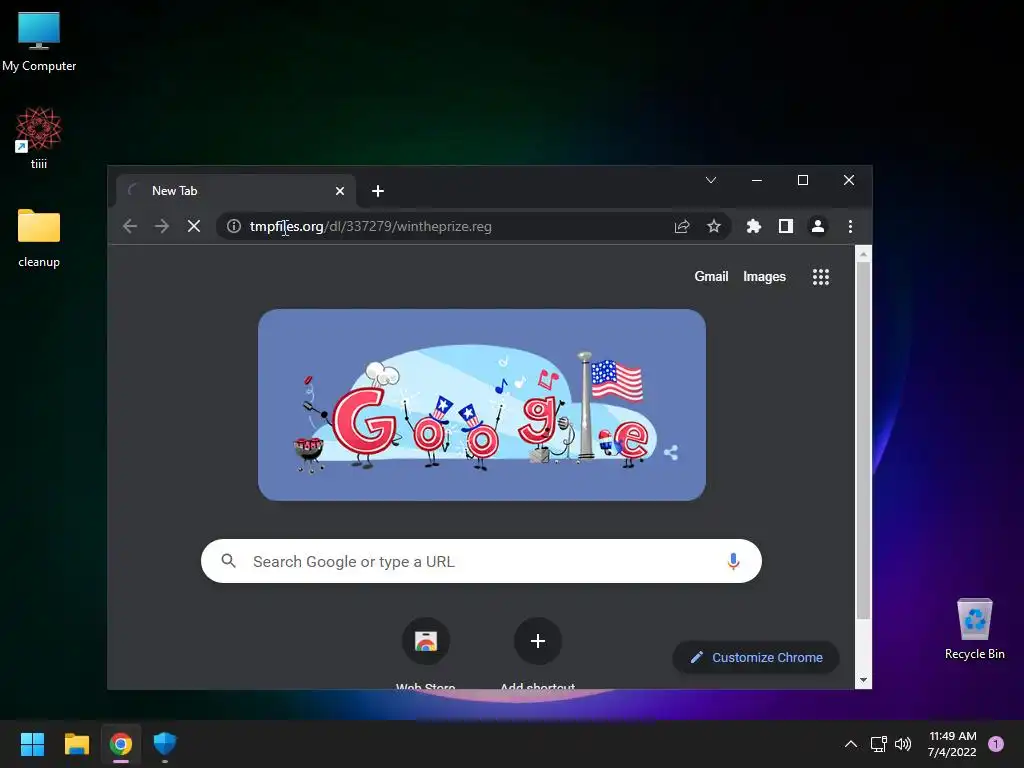Viewport: 1024px width, 768px height.
Task: Toggle the Chrome side panel
Action: 786,226
